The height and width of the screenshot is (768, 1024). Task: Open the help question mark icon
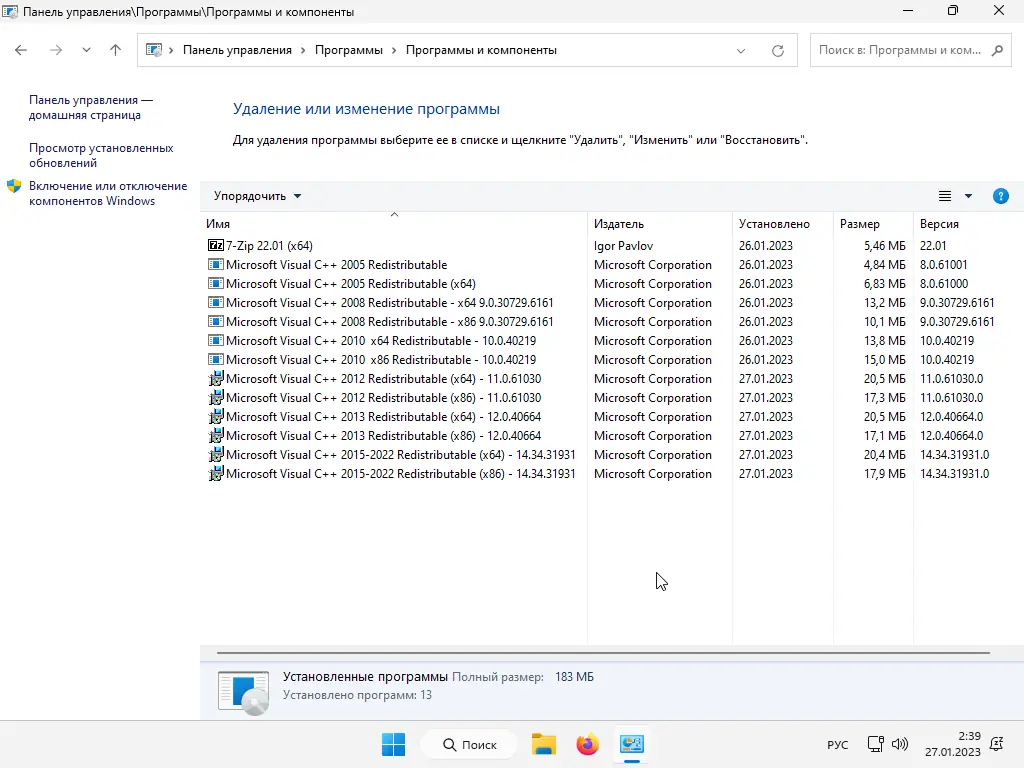[1000, 196]
